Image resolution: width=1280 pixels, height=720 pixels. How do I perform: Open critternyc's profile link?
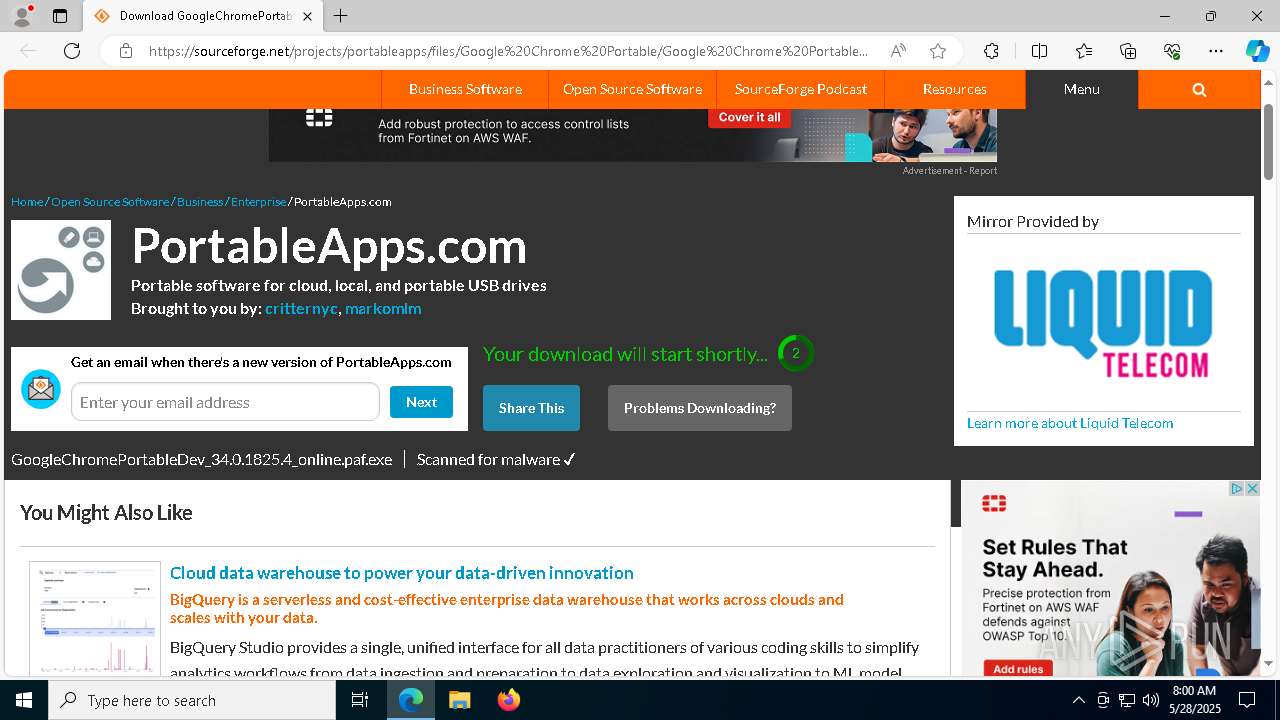[301, 309]
